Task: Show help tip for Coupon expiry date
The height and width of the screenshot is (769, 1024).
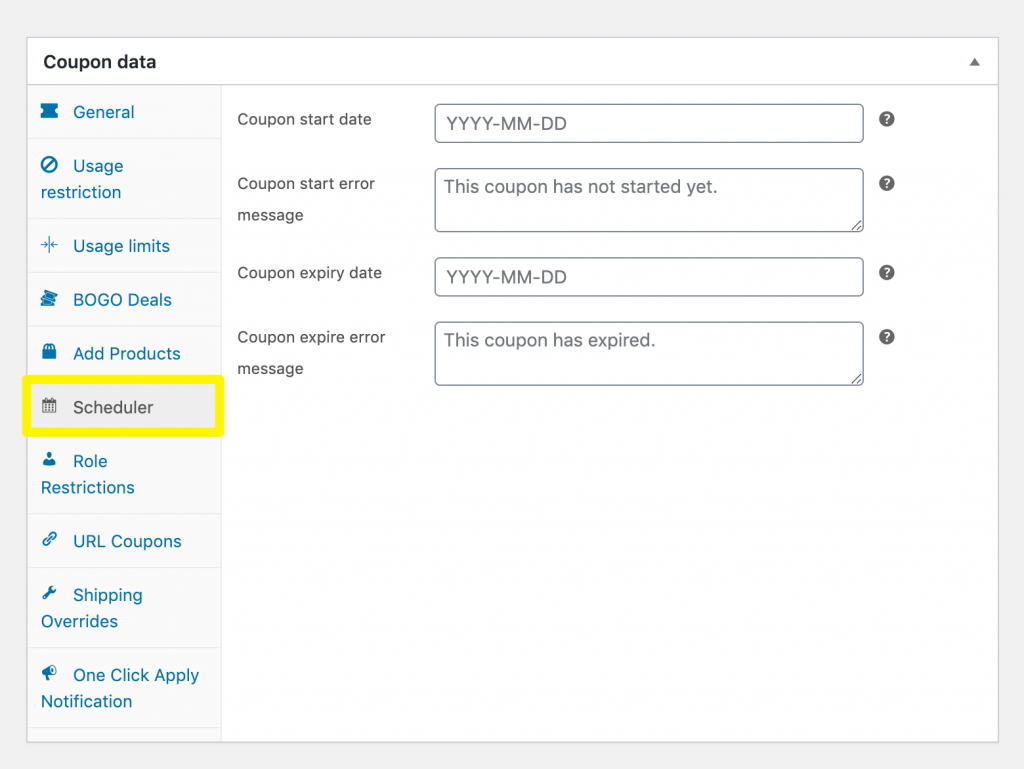Action: coord(886,272)
